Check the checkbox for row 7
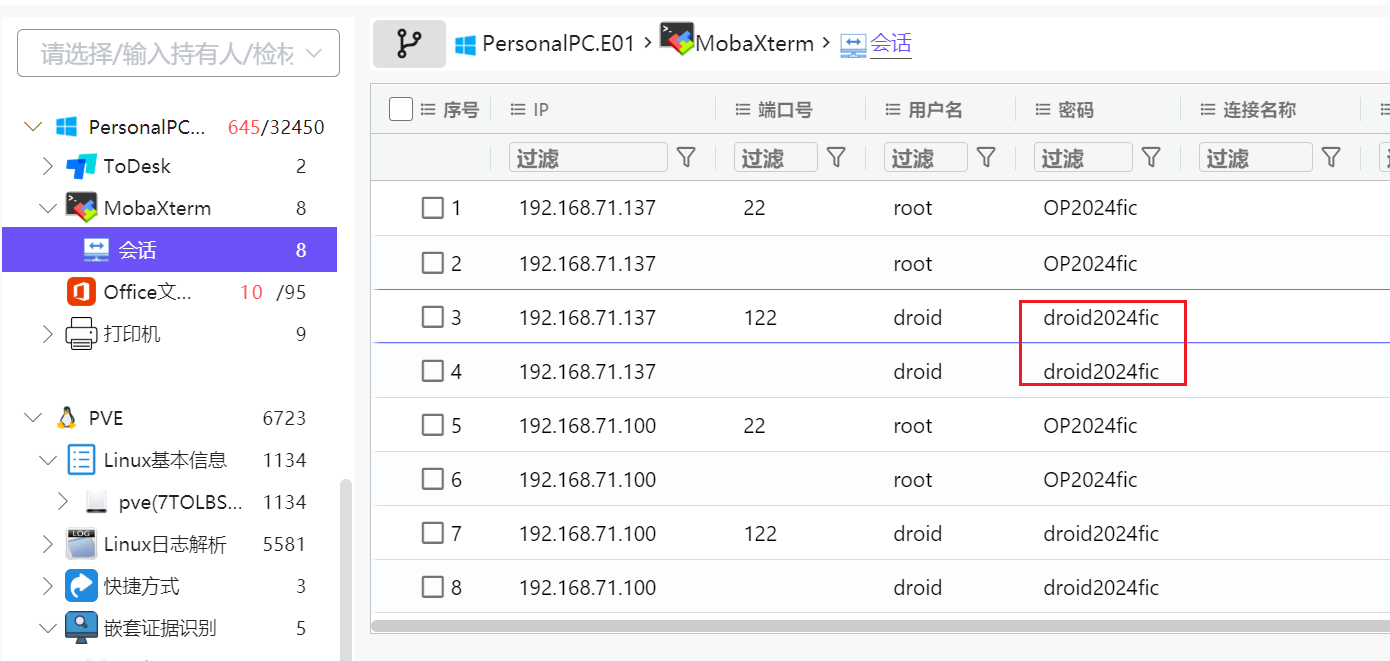 point(432,534)
